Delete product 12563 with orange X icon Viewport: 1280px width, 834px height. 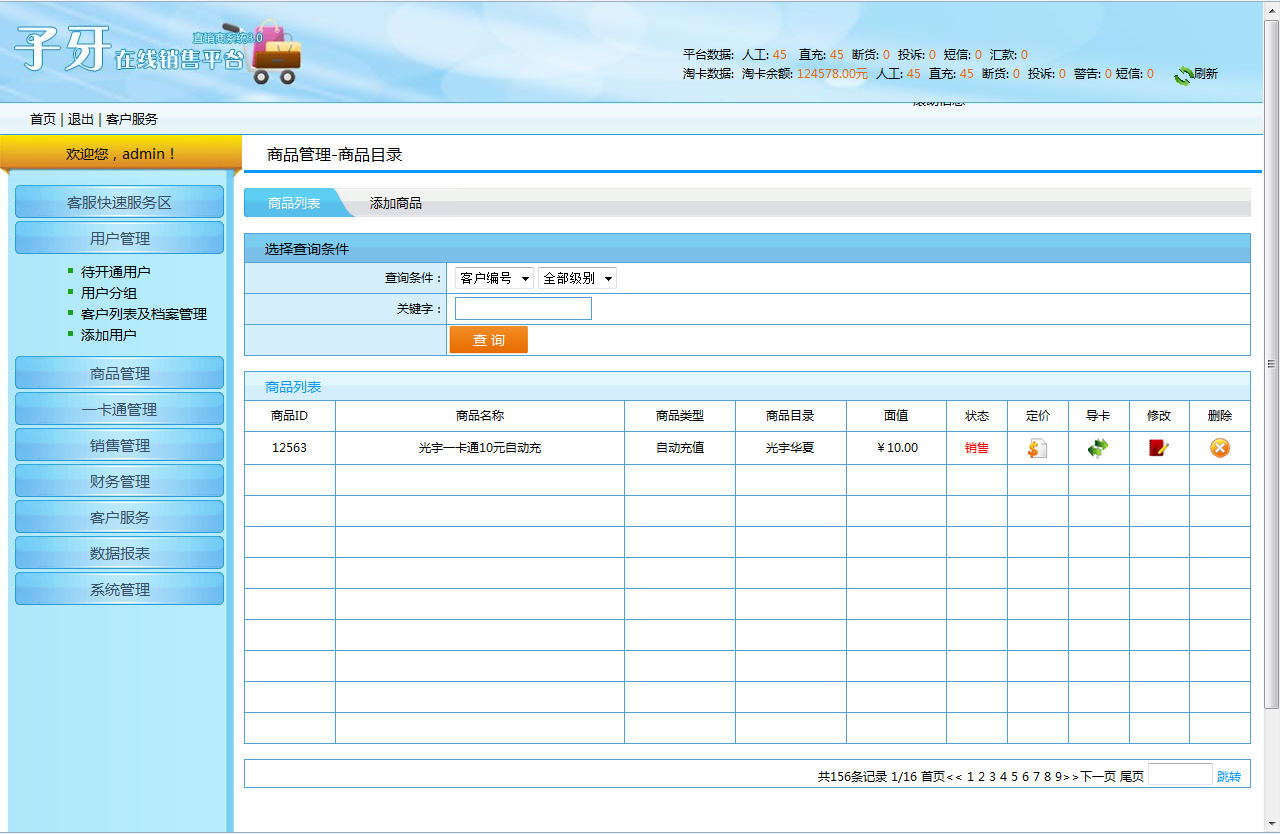tap(1220, 448)
